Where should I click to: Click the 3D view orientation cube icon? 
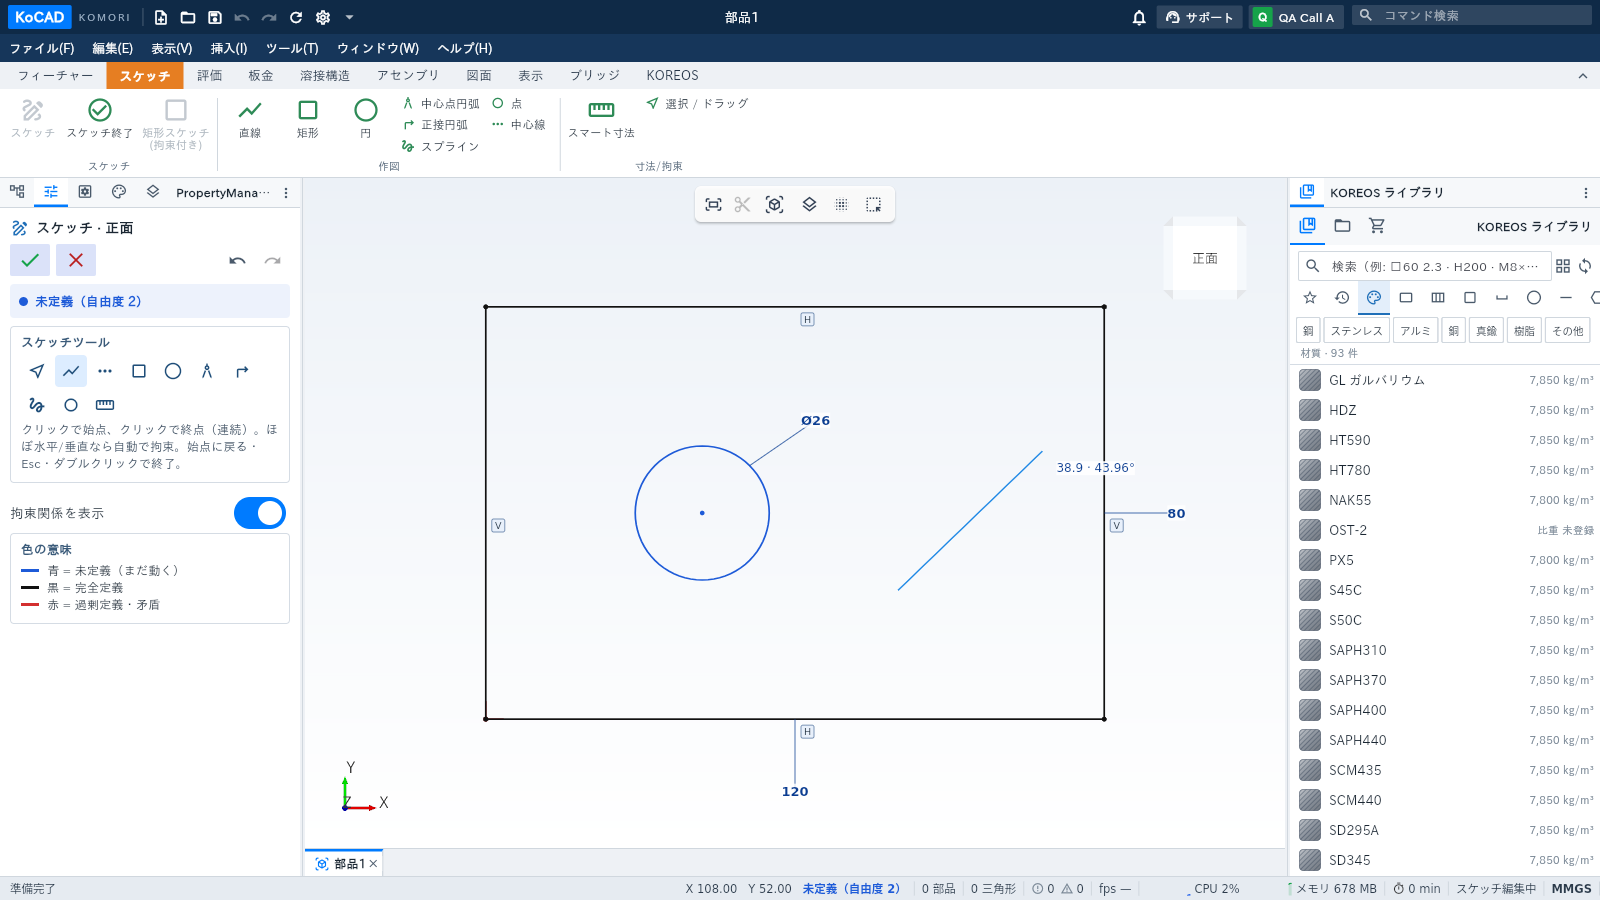tap(774, 204)
